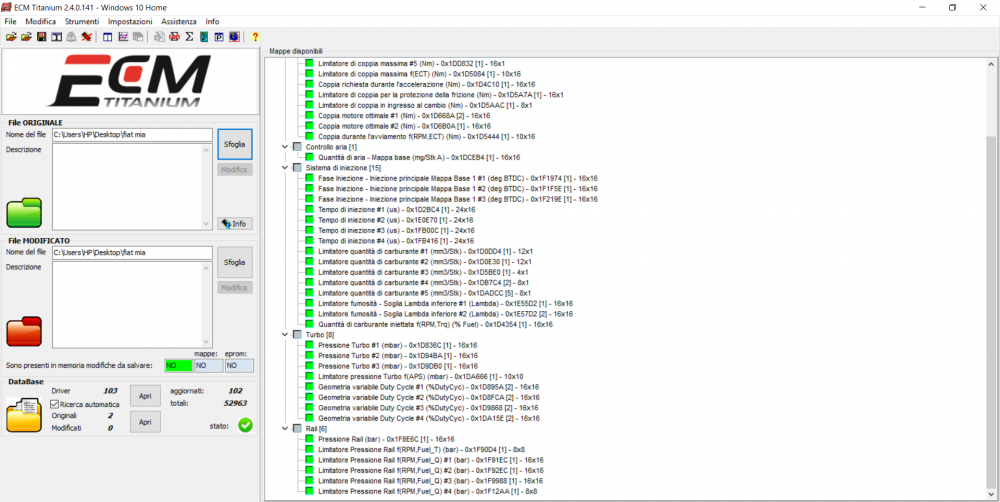The height and width of the screenshot is (502, 1000).
Task: Open the Impostazioni menu
Action: [130, 21]
